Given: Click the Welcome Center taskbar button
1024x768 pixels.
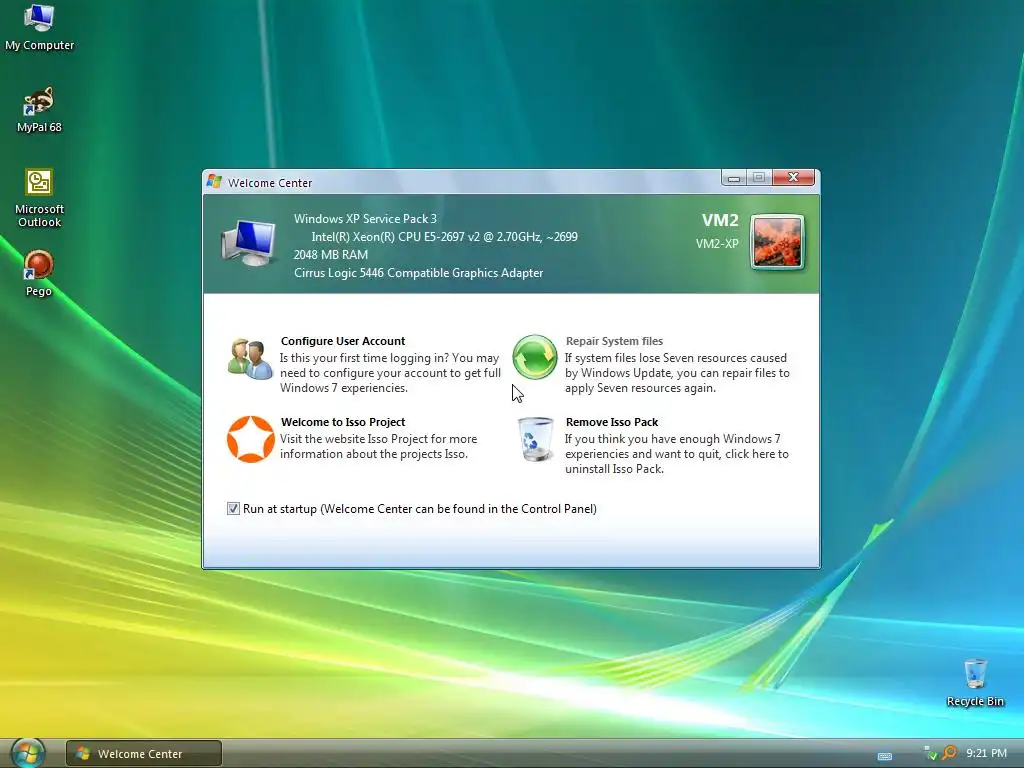Looking at the screenshot, I should pos(144,753).
